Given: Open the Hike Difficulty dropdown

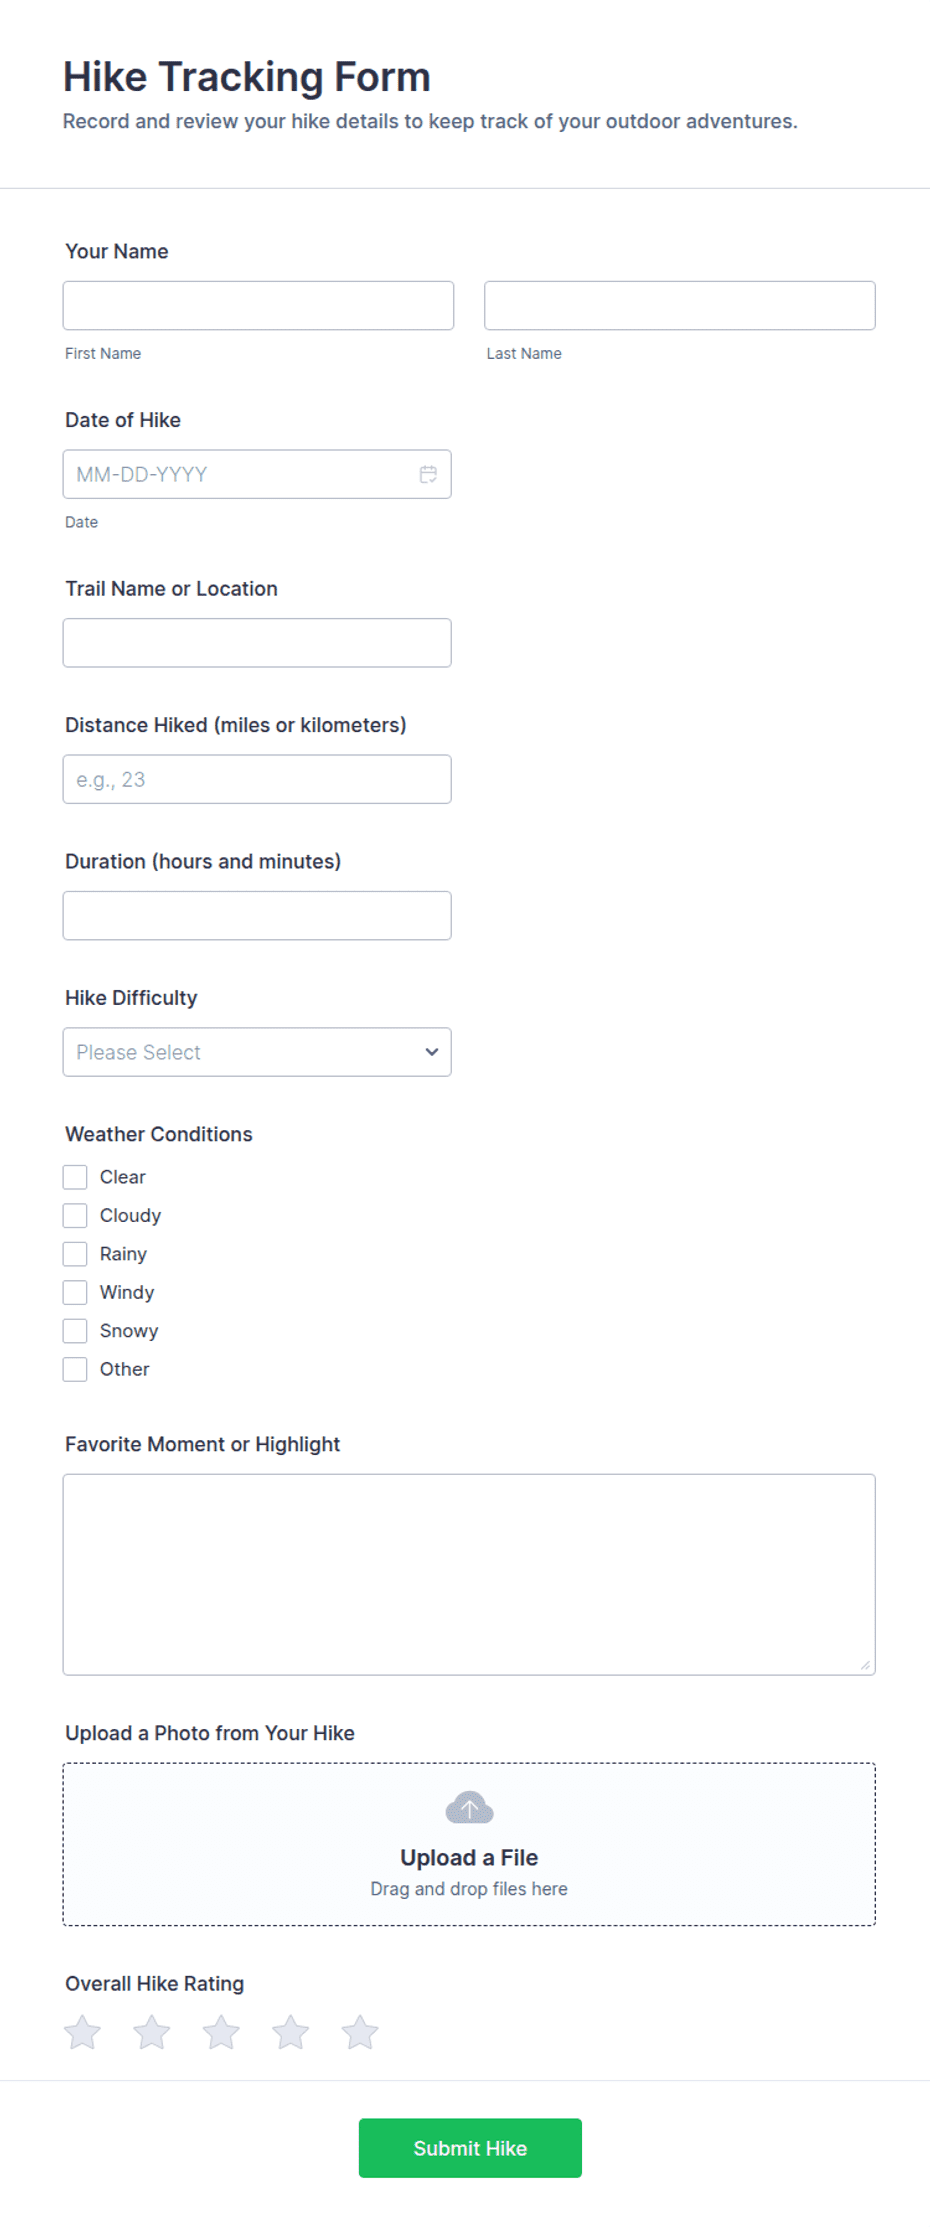Looking at the screenshot, I should (x=257, y=1052).
